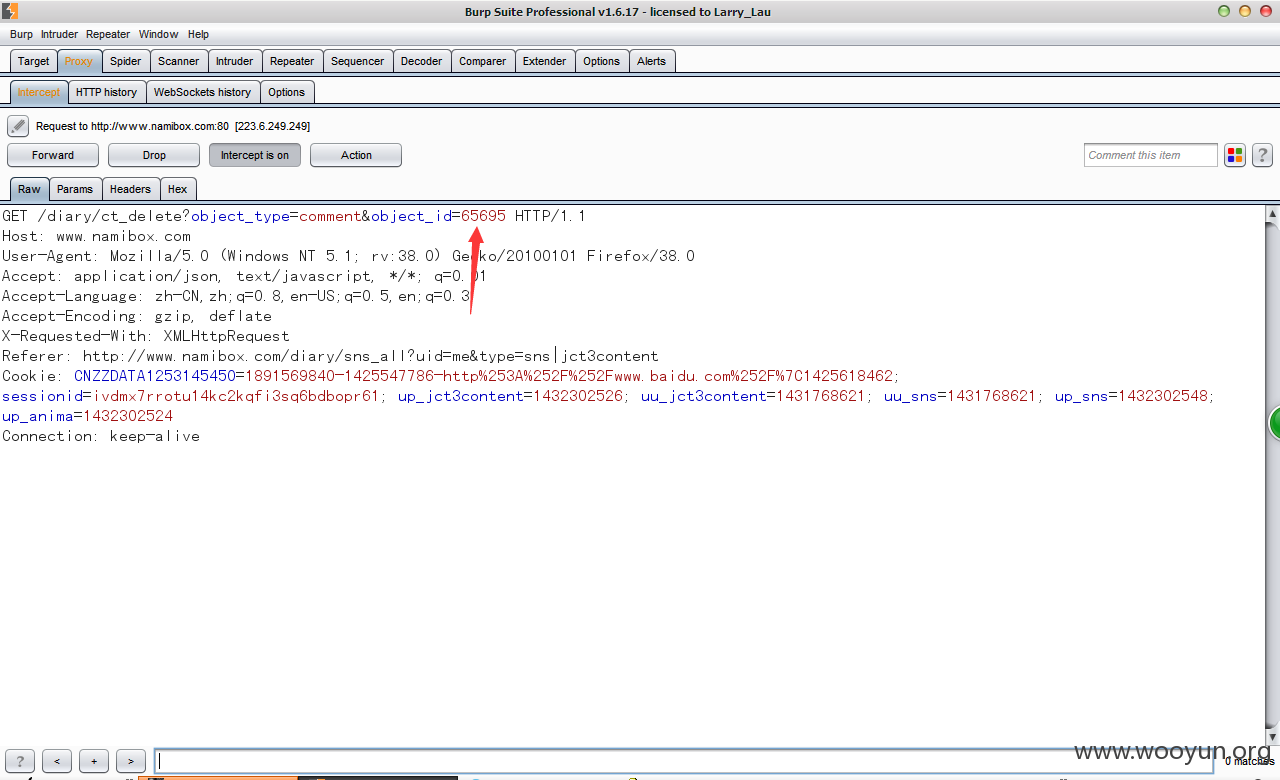
Task: Open the highlight color picker icon
Action: pyautogui.click(x=1235, y=155)
